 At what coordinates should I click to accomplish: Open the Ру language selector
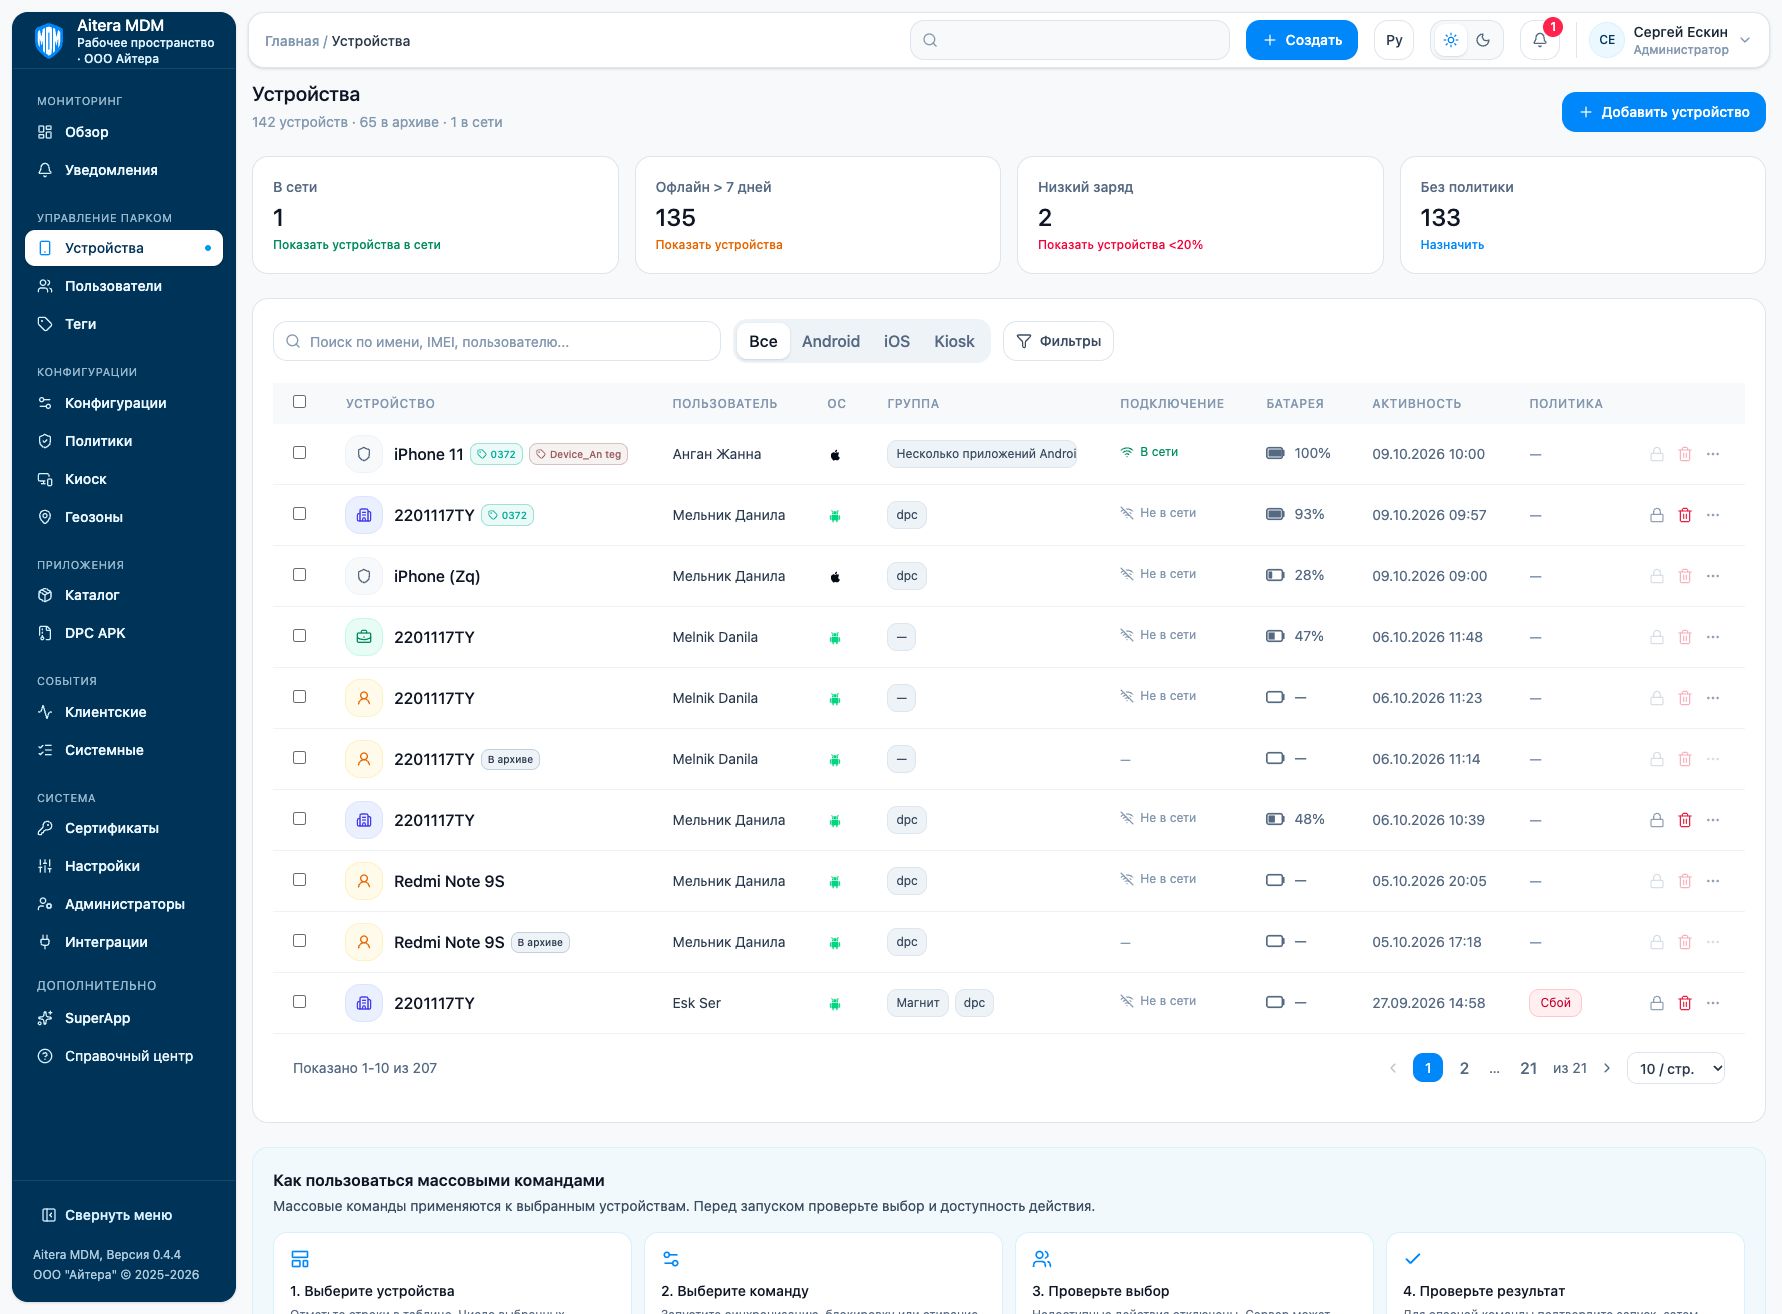(x=1394, y=40)
